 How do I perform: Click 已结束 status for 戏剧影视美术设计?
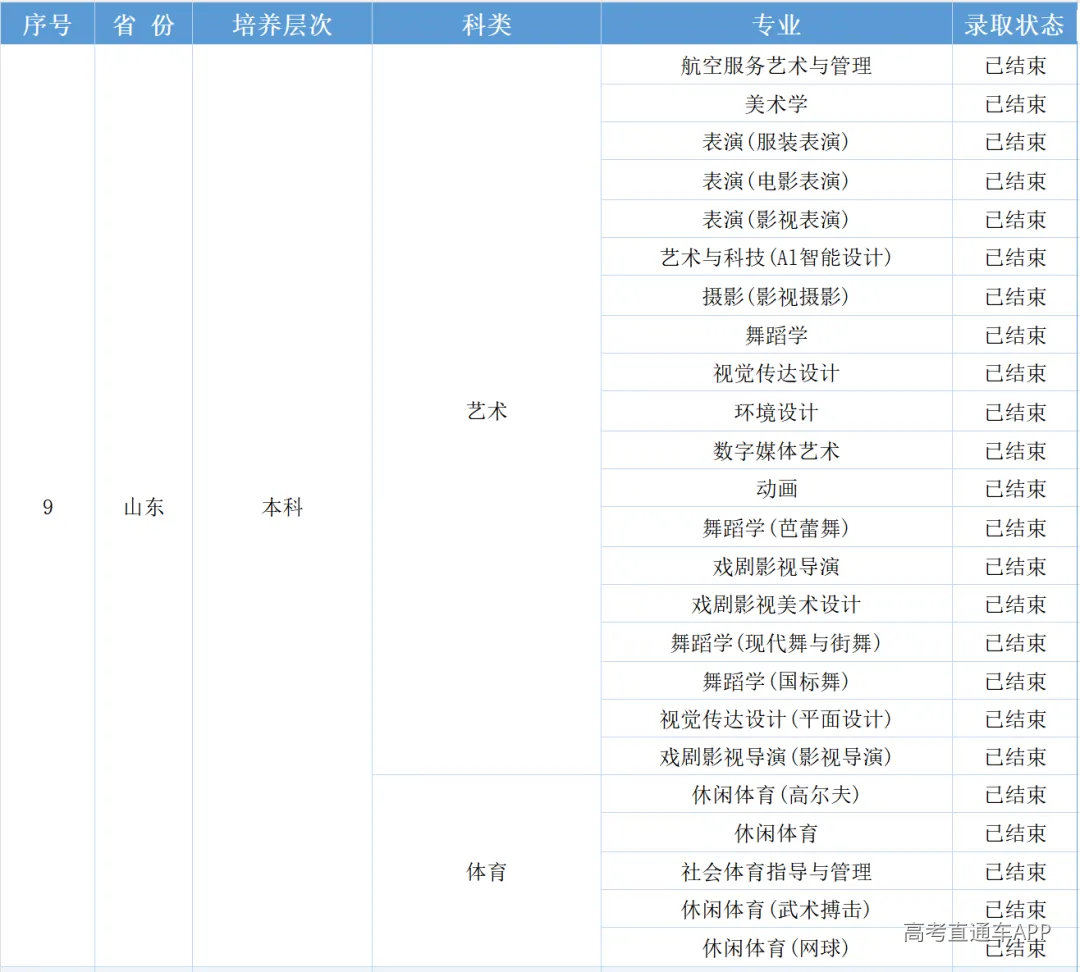tap(1015, 605)
